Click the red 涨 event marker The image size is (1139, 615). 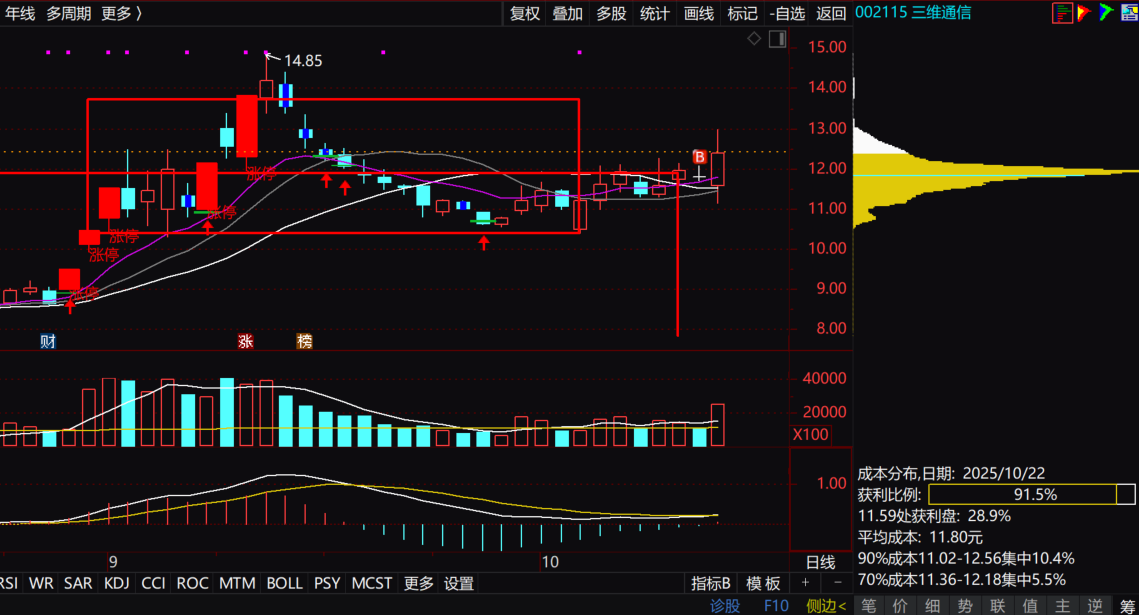click(x=246, y=341)
